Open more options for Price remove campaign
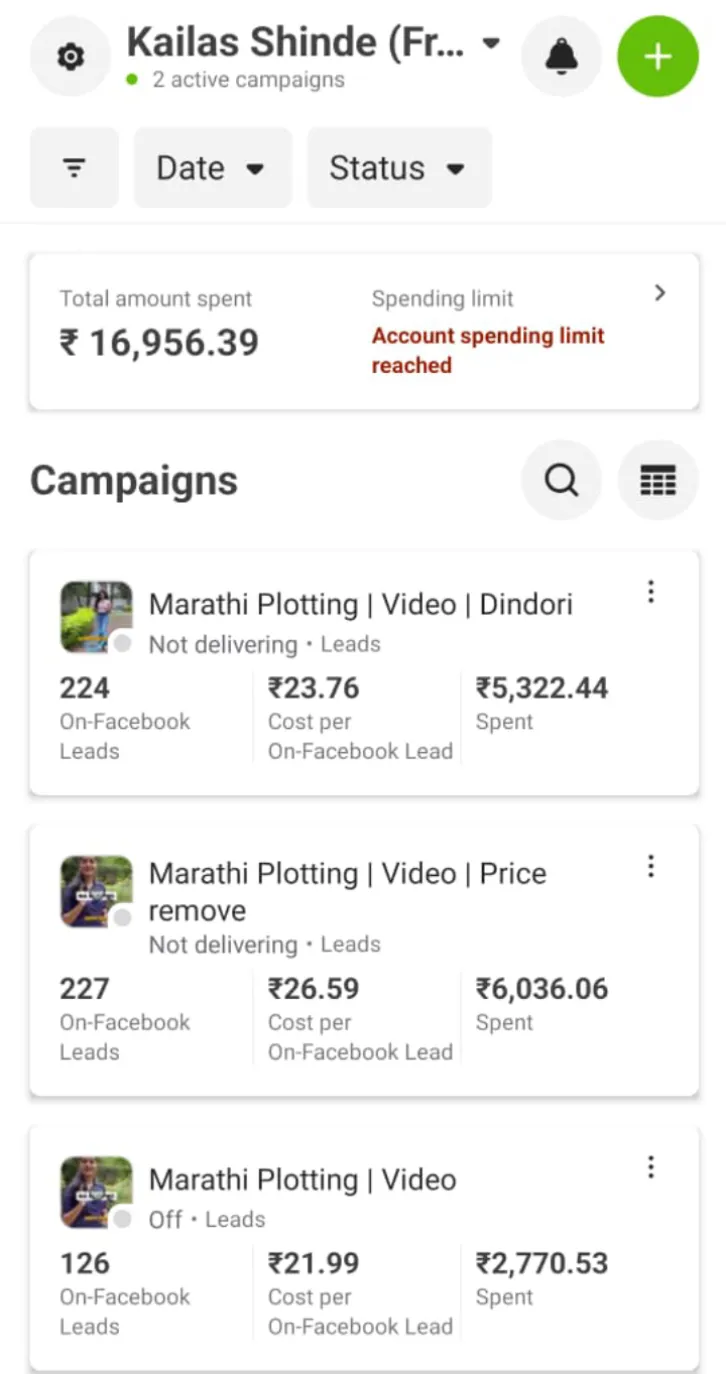 (x=651, y=866)
